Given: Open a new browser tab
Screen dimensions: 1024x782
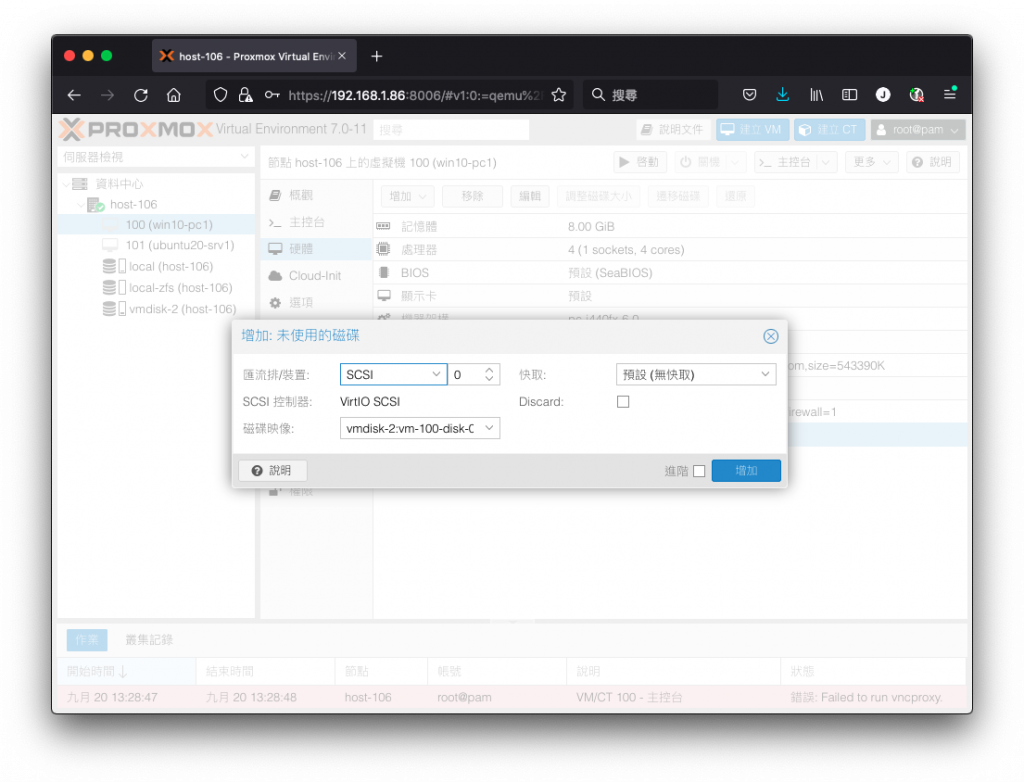Looking at the screenshot, I should [x=377, y=56].
